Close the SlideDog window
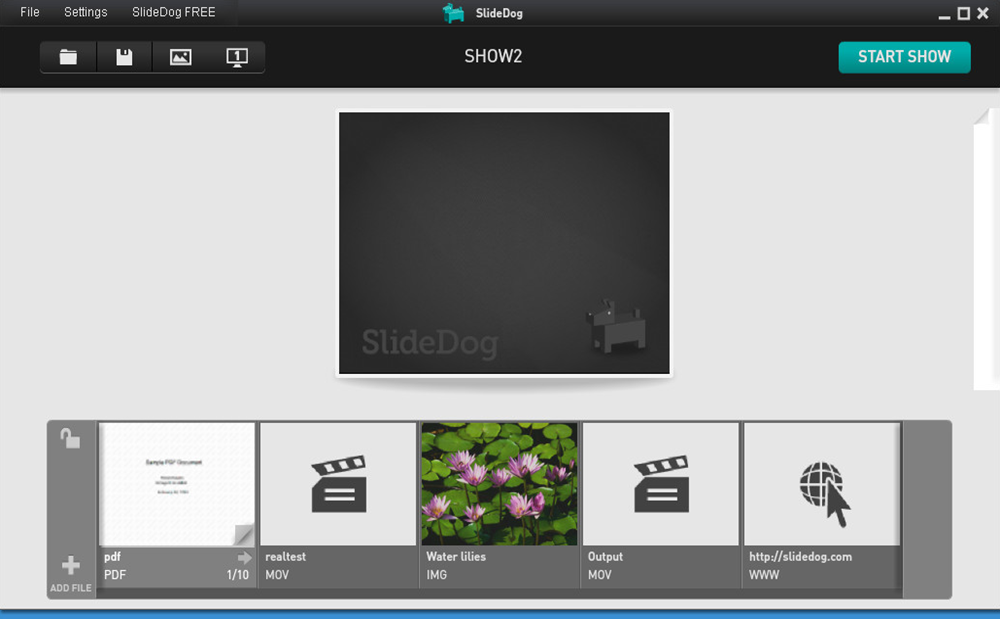The height and width of the screenshot is (619, 1000). pyautogui.click(x=983, y=13)
